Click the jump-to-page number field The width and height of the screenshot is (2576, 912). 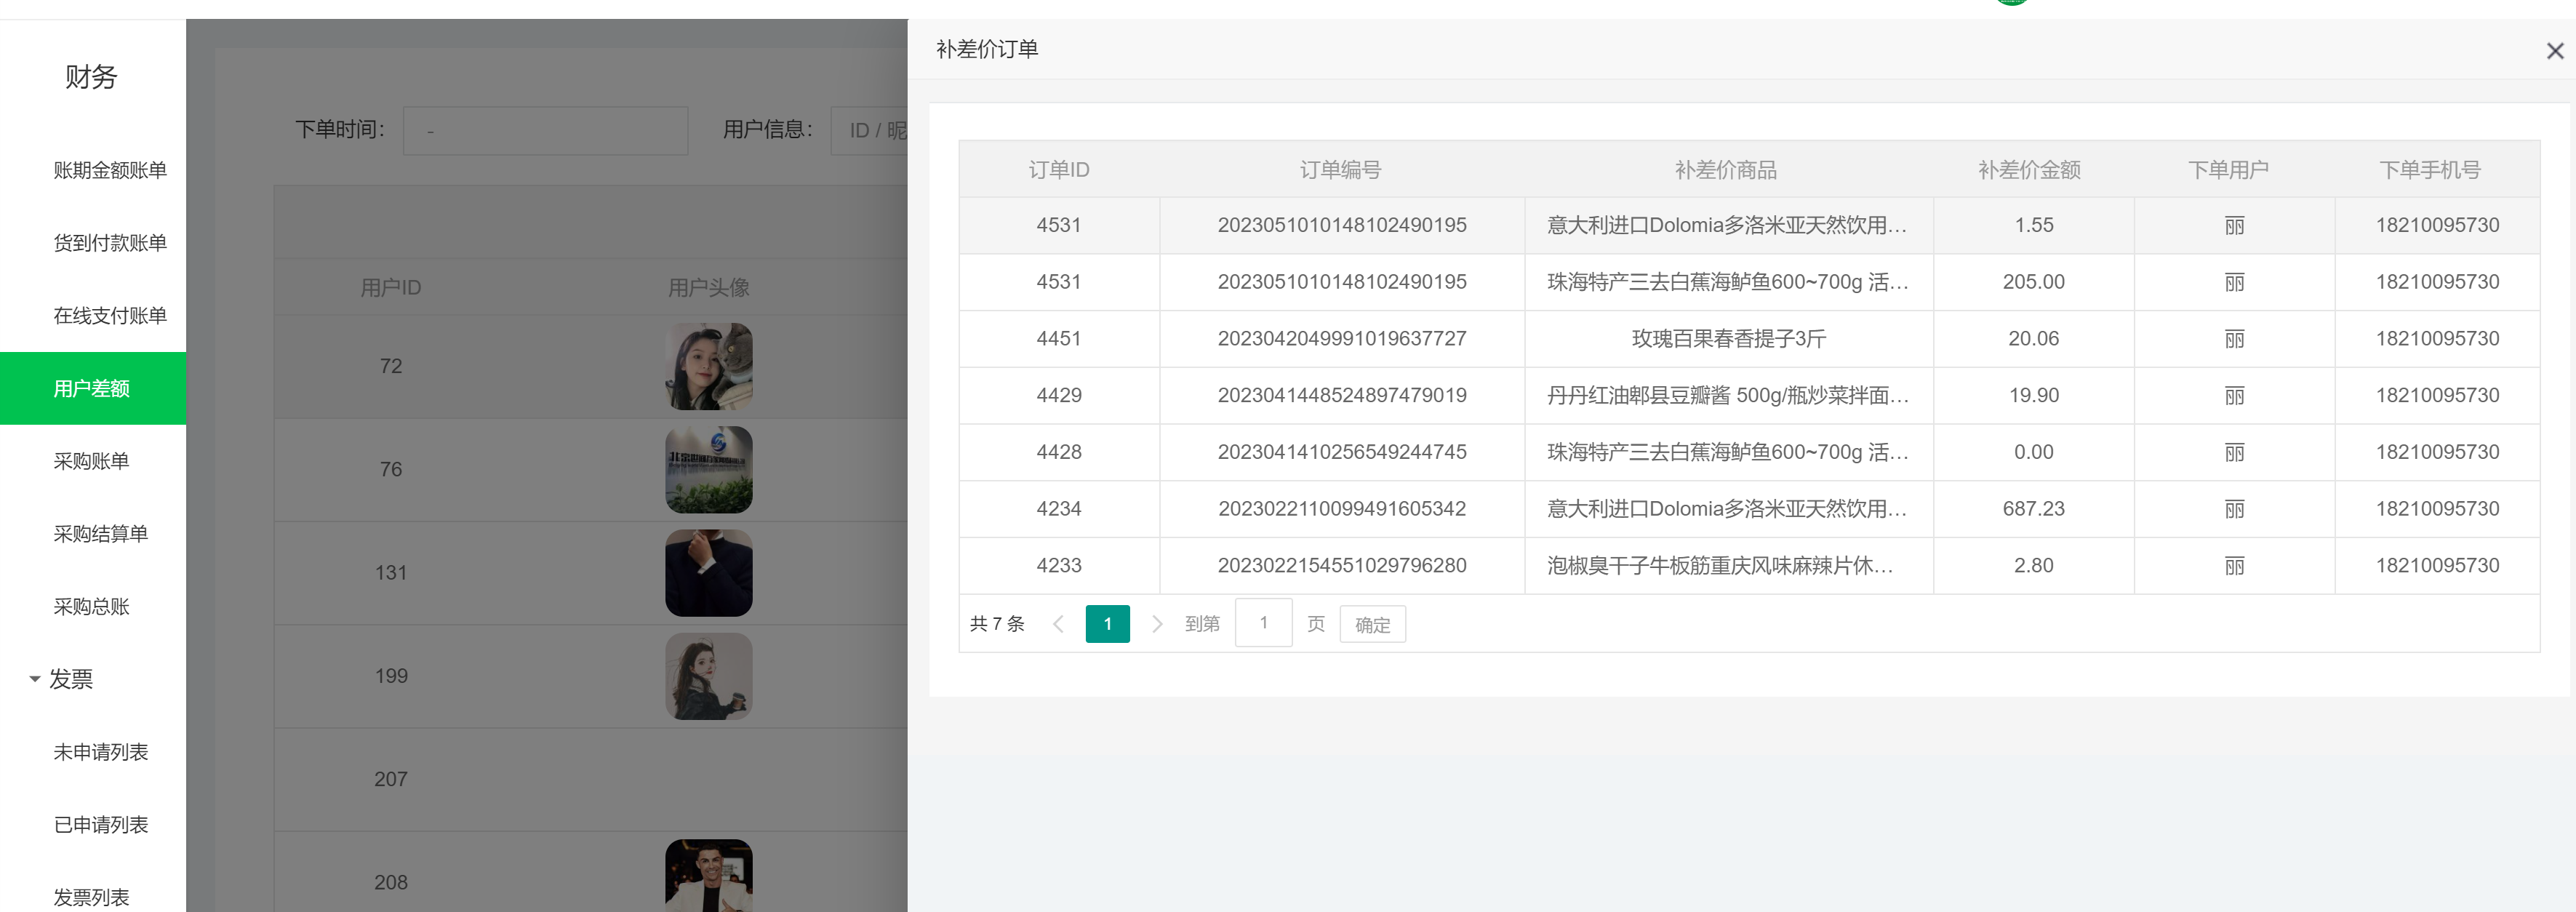click(1263, 623)
